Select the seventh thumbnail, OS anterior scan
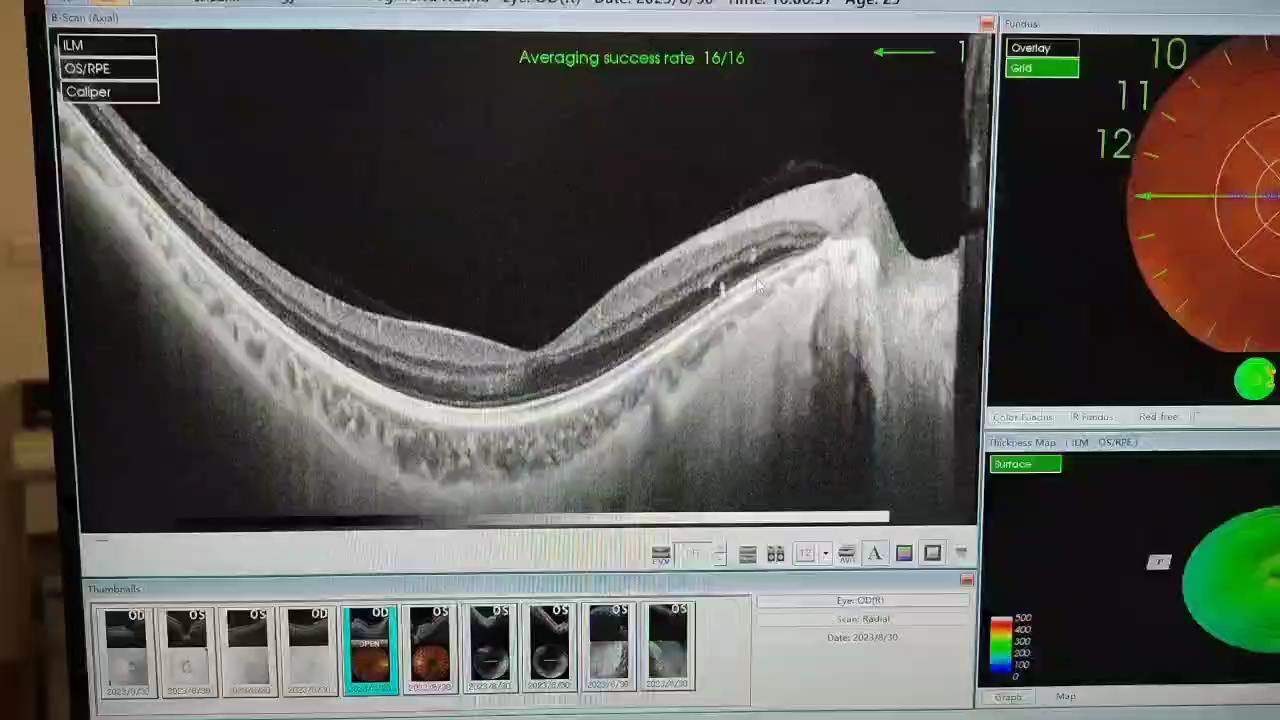Image resolution: width=1280 pixels, height=720 pixels. [490, 648]
